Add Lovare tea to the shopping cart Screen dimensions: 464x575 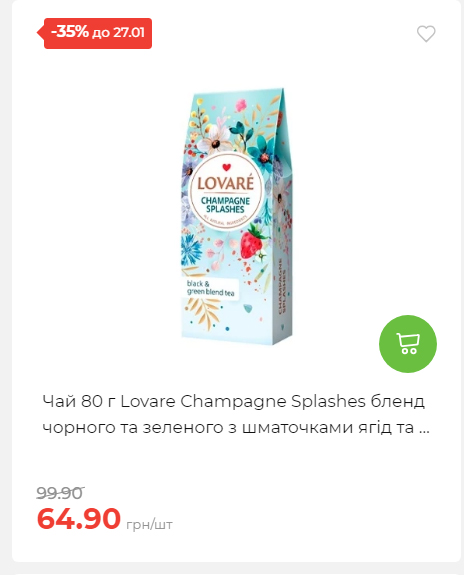click(x=408, y=344)
